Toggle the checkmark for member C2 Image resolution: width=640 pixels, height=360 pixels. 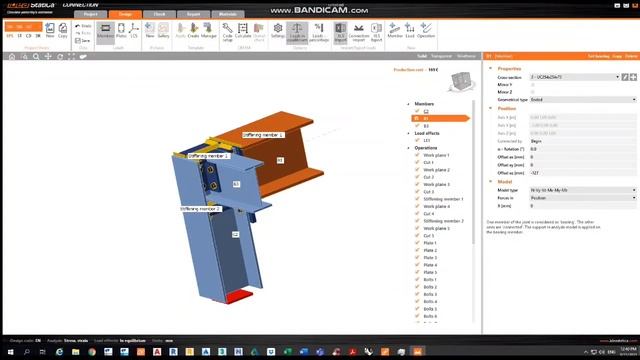pyautogui.click(x=417, y=111)
